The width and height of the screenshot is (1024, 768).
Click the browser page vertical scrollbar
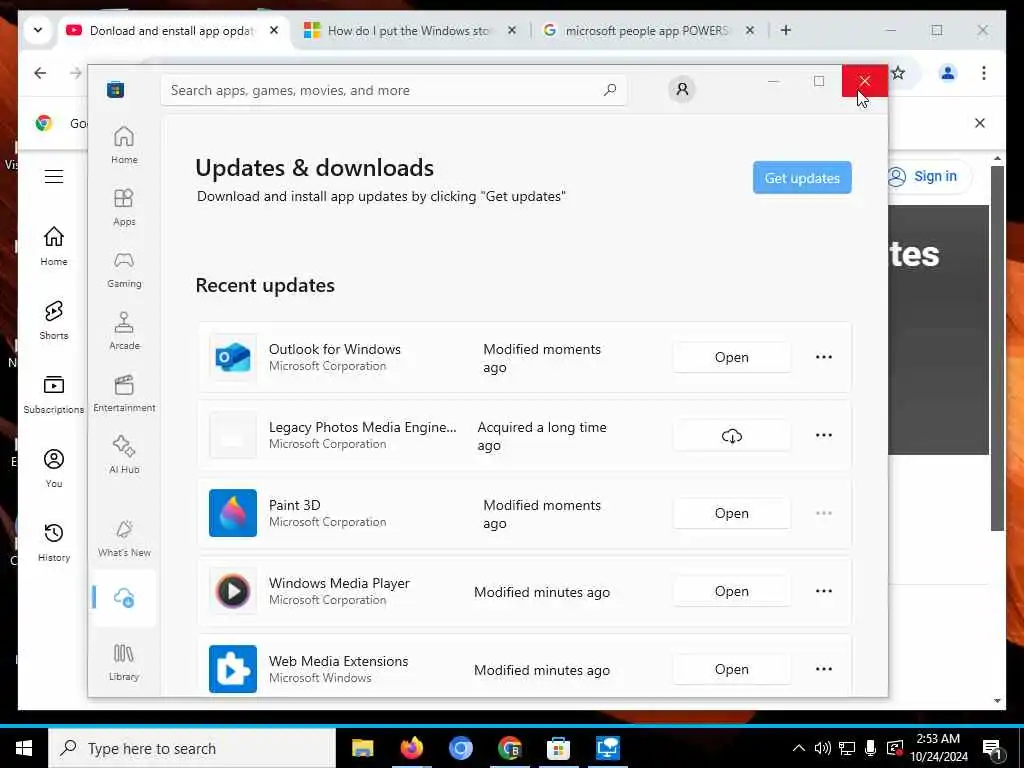[997, 348]
